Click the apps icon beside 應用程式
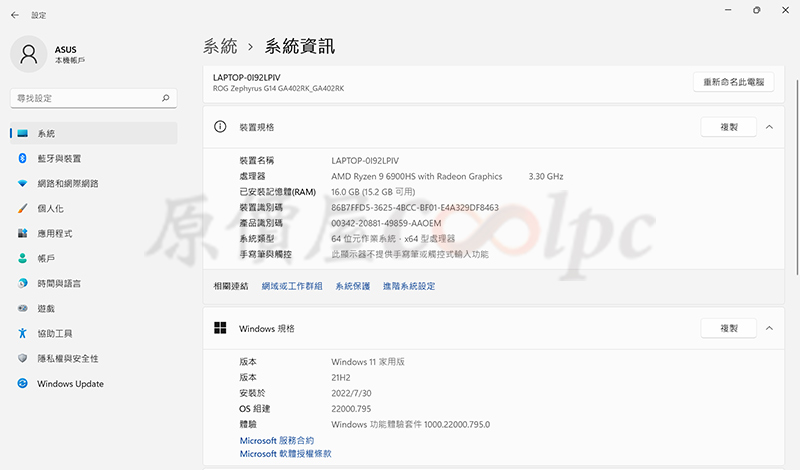Viewport: 800px width, 470px height. tap(22, 233)
